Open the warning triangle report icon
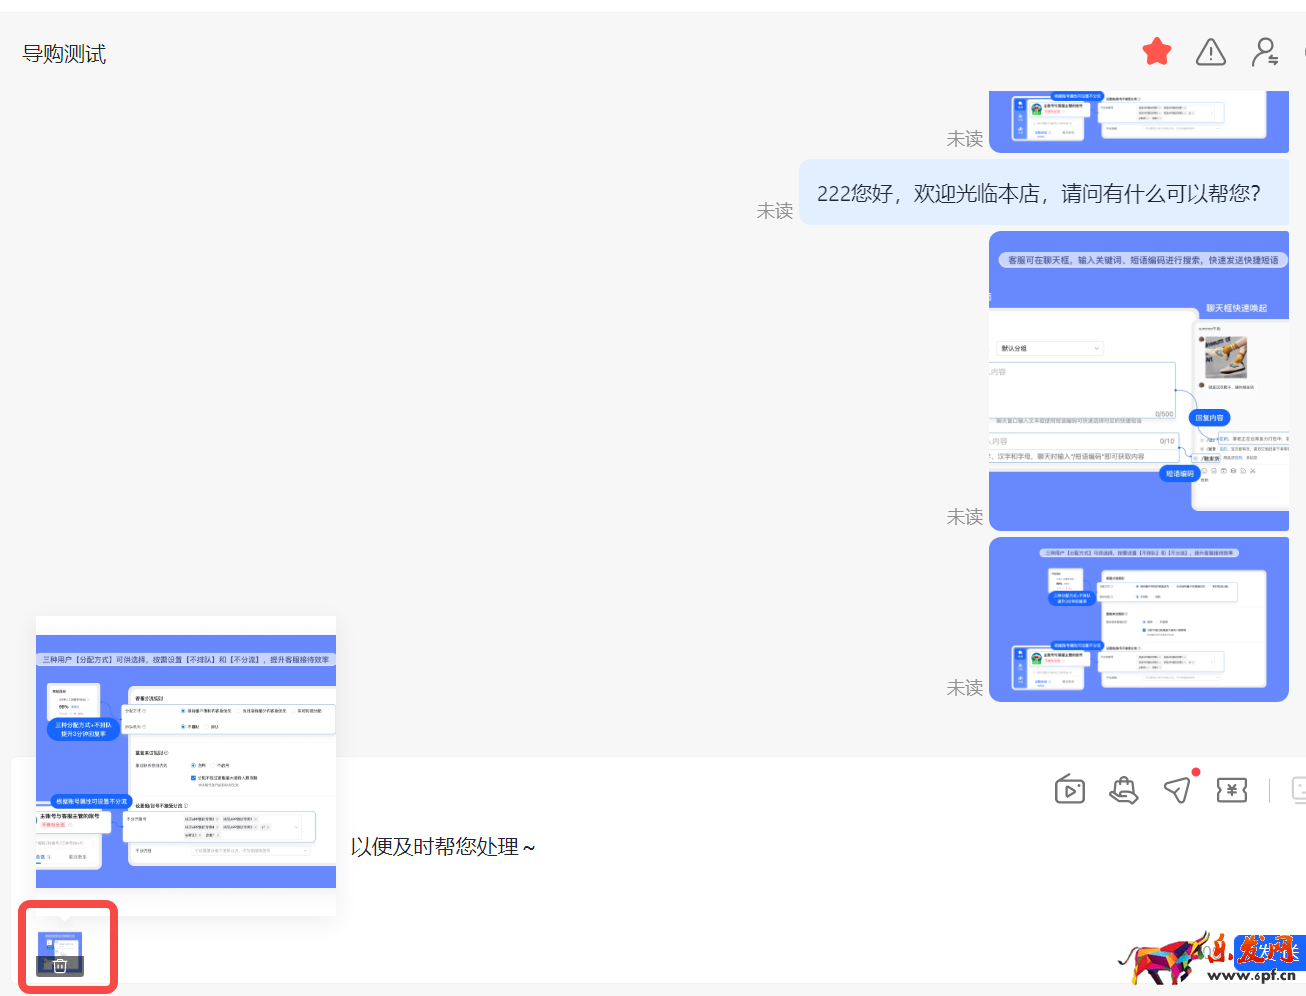Image resolution: width=1306 pixels, height=996 pixels. point(1211,52)
